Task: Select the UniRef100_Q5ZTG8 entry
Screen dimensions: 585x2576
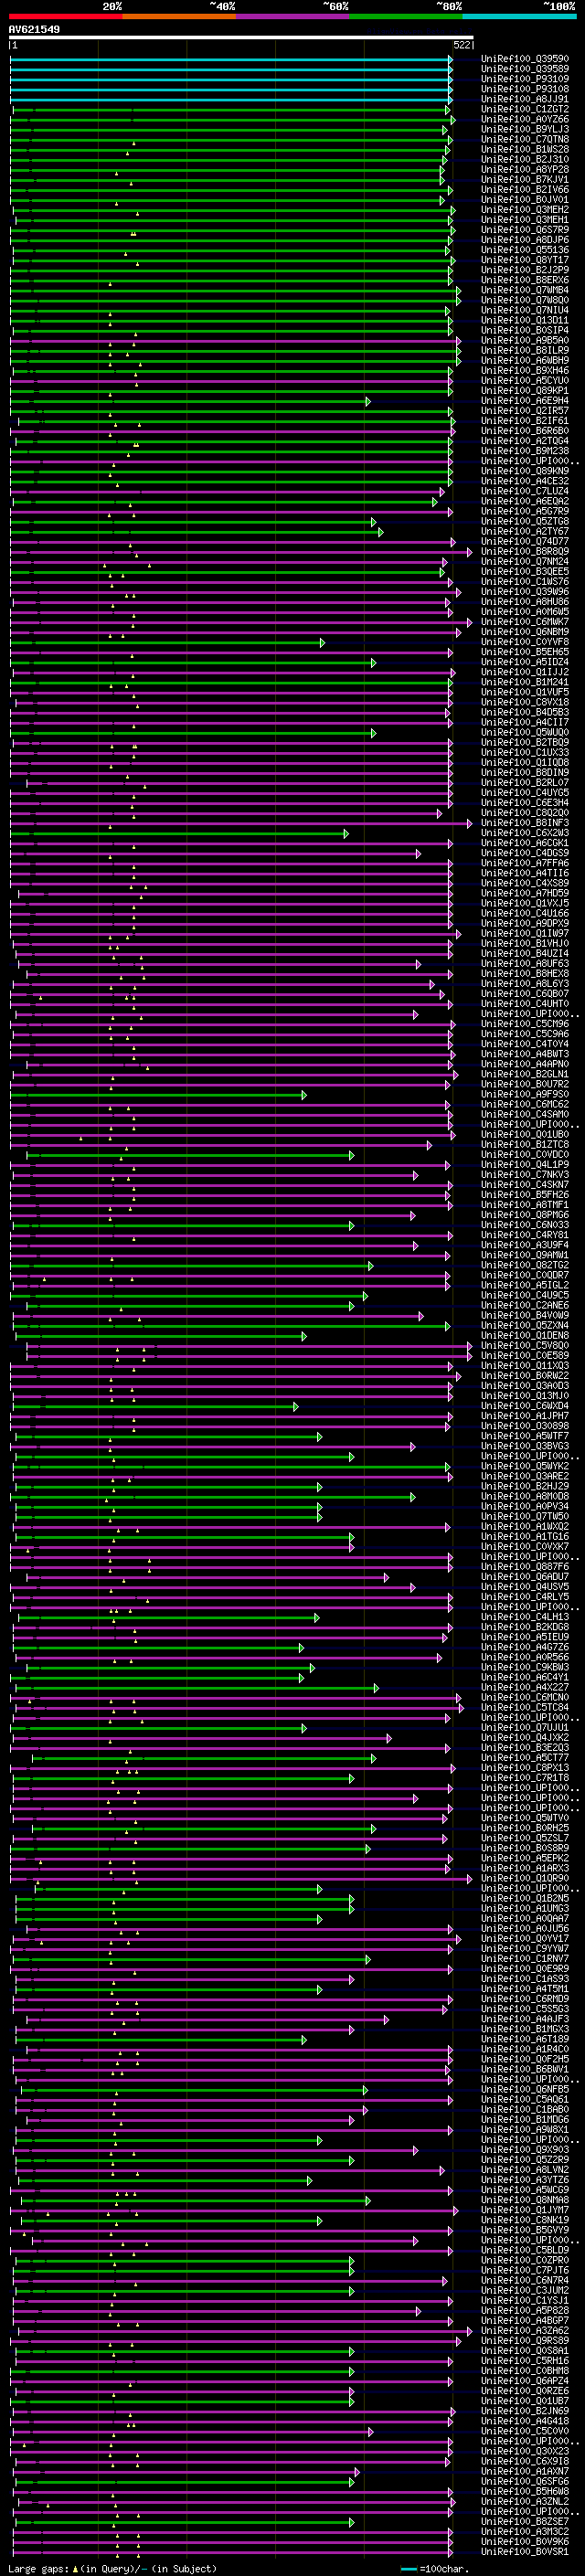Action: click(x=525, y=521)
